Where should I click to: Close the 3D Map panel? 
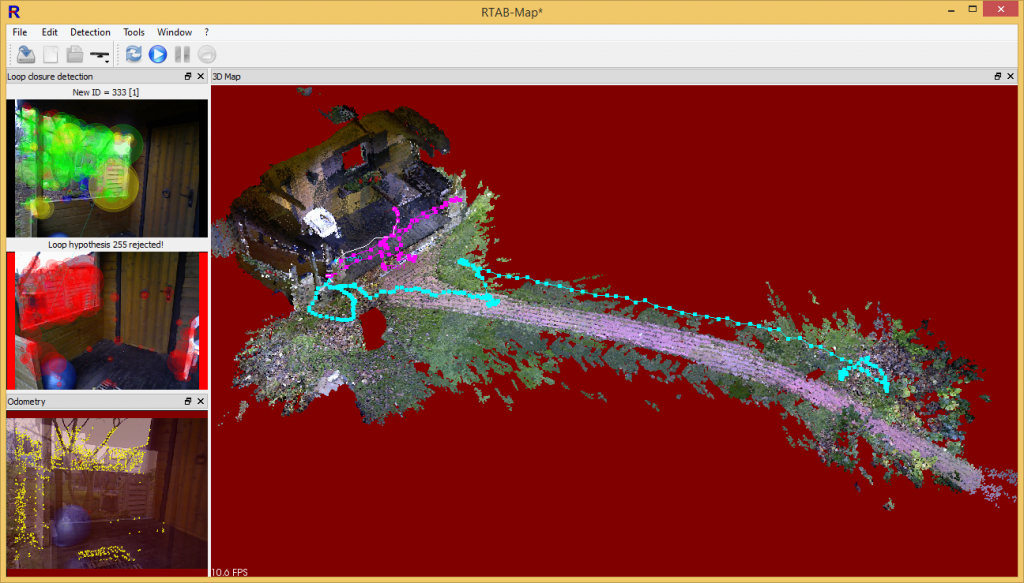click(1010, 76)
